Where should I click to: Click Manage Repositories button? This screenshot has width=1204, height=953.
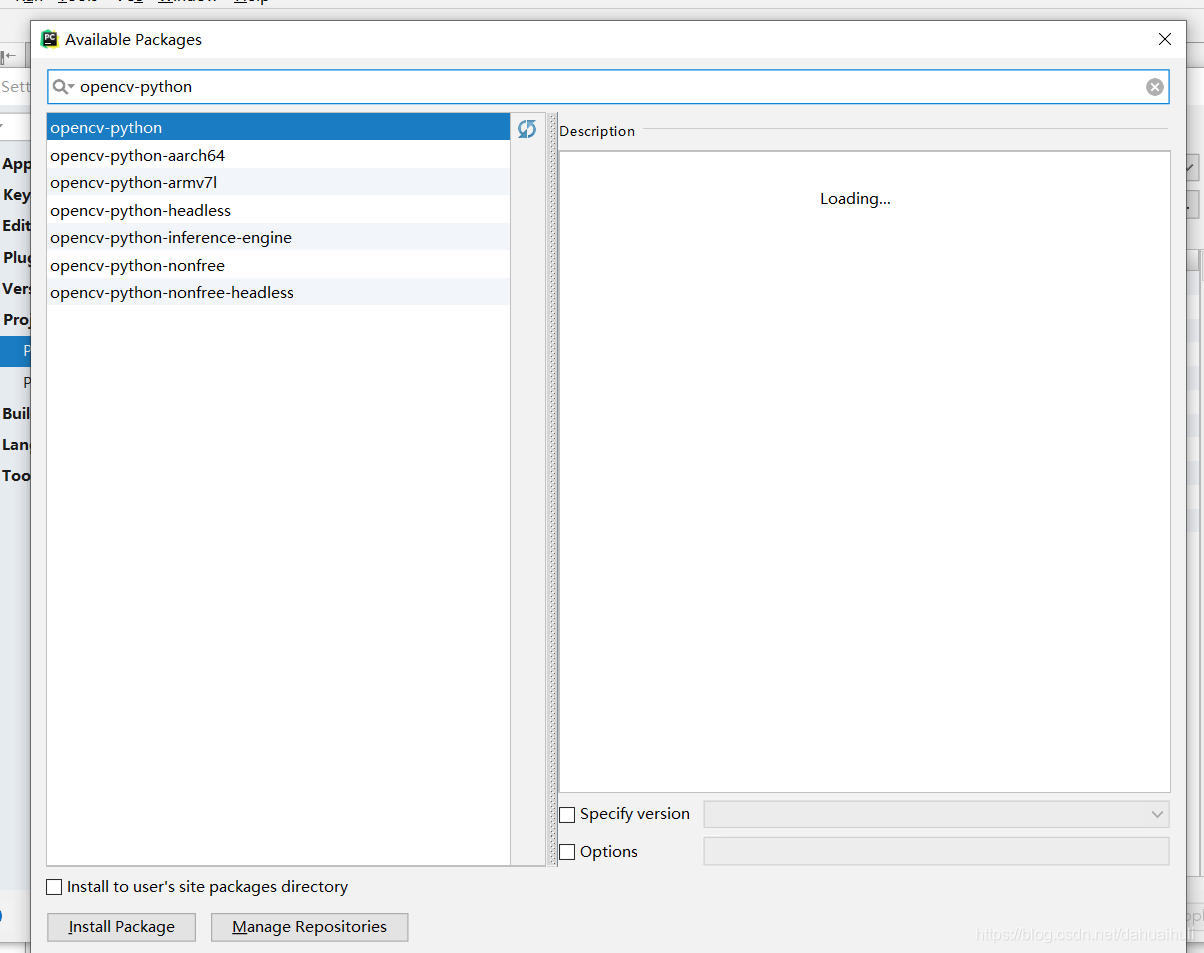click(x=309, y=927)
